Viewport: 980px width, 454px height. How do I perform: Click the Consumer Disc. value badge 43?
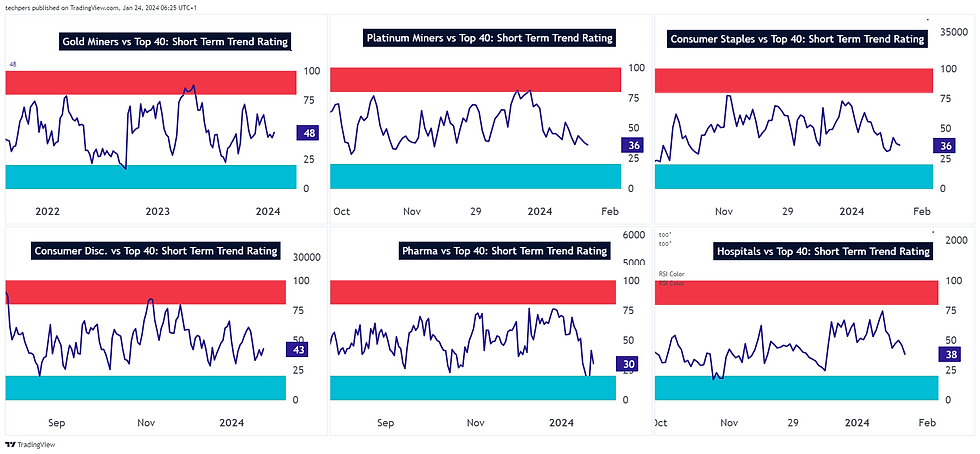click(297, 349)
